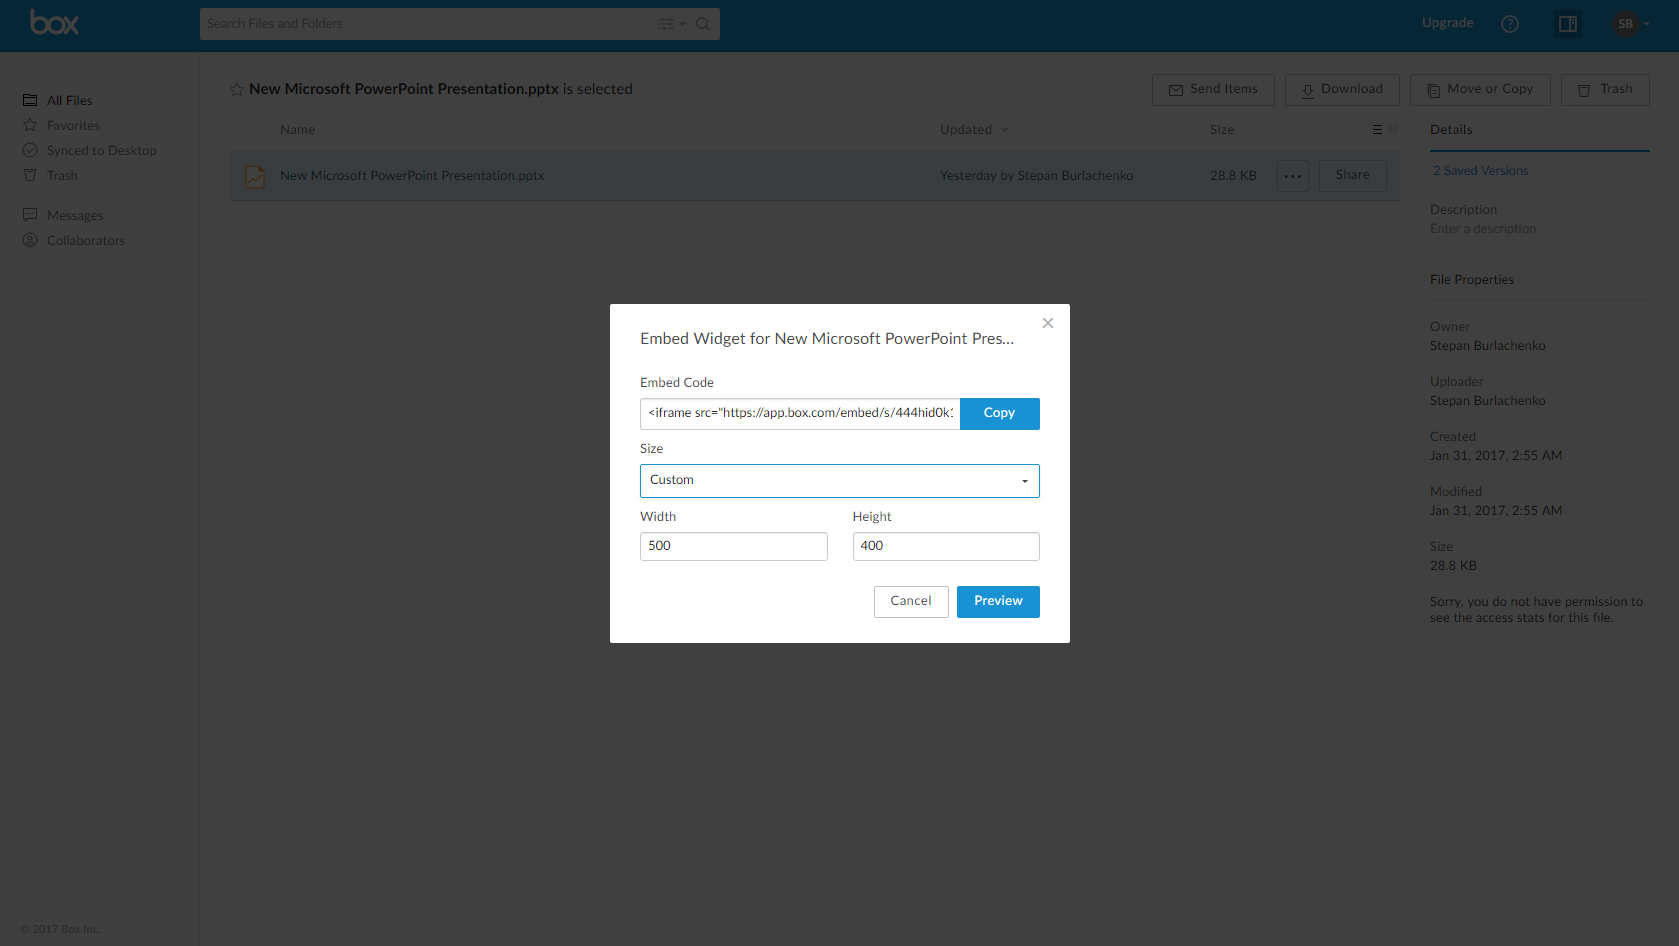Open Collaborators in the sidebar

pyautogui.click(x=74, y=240)
